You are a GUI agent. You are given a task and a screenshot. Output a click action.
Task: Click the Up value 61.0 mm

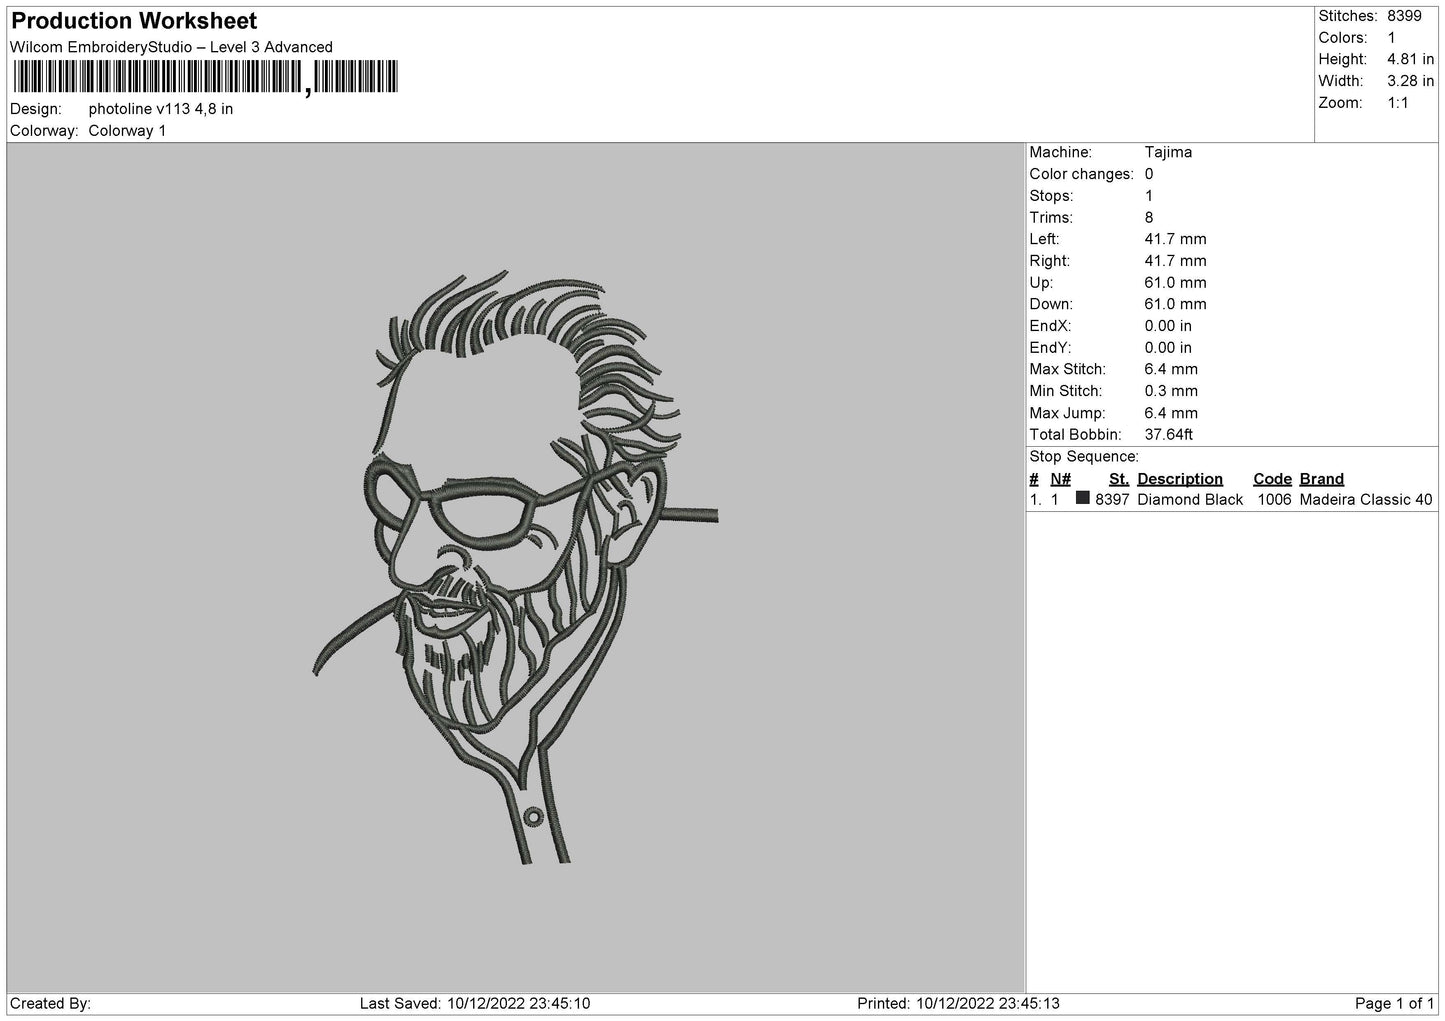pos(1175,283)
